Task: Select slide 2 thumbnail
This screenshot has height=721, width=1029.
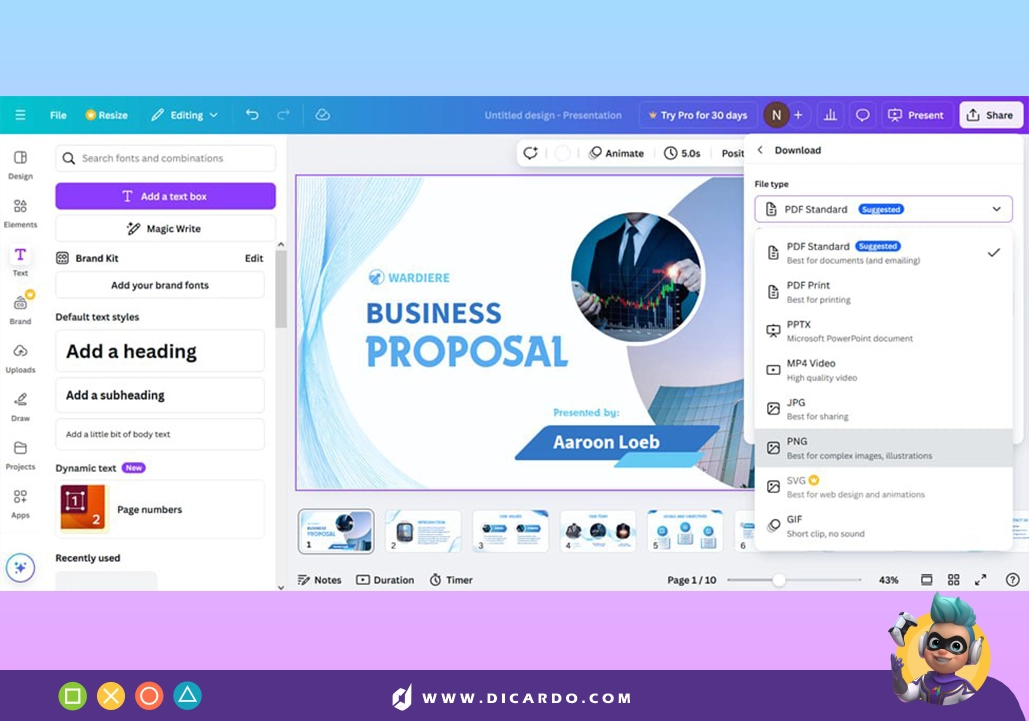Action: 423,531
